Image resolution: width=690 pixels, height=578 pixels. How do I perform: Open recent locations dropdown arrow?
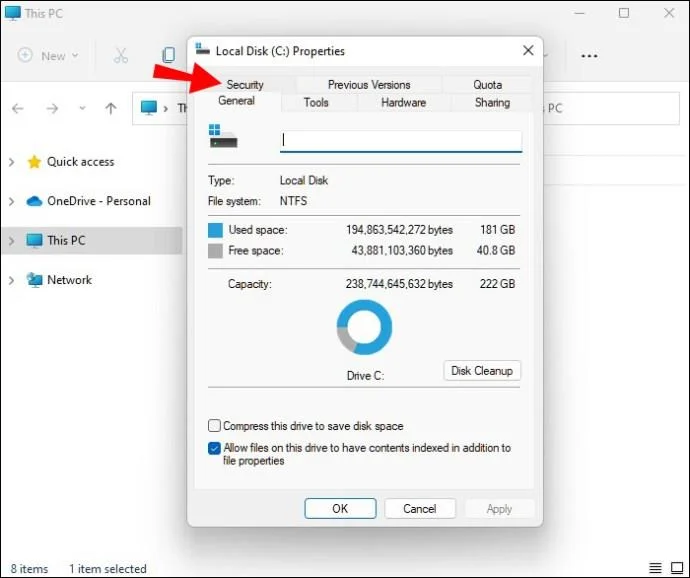[82, 108]
